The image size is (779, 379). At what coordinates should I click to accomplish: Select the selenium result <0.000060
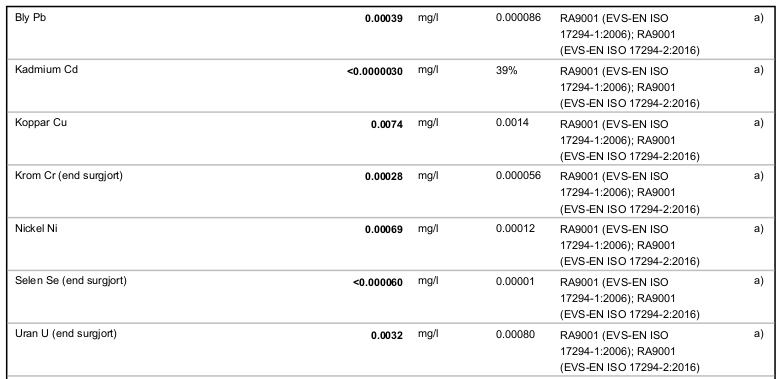pyautogui.click(x=378, y=283)
